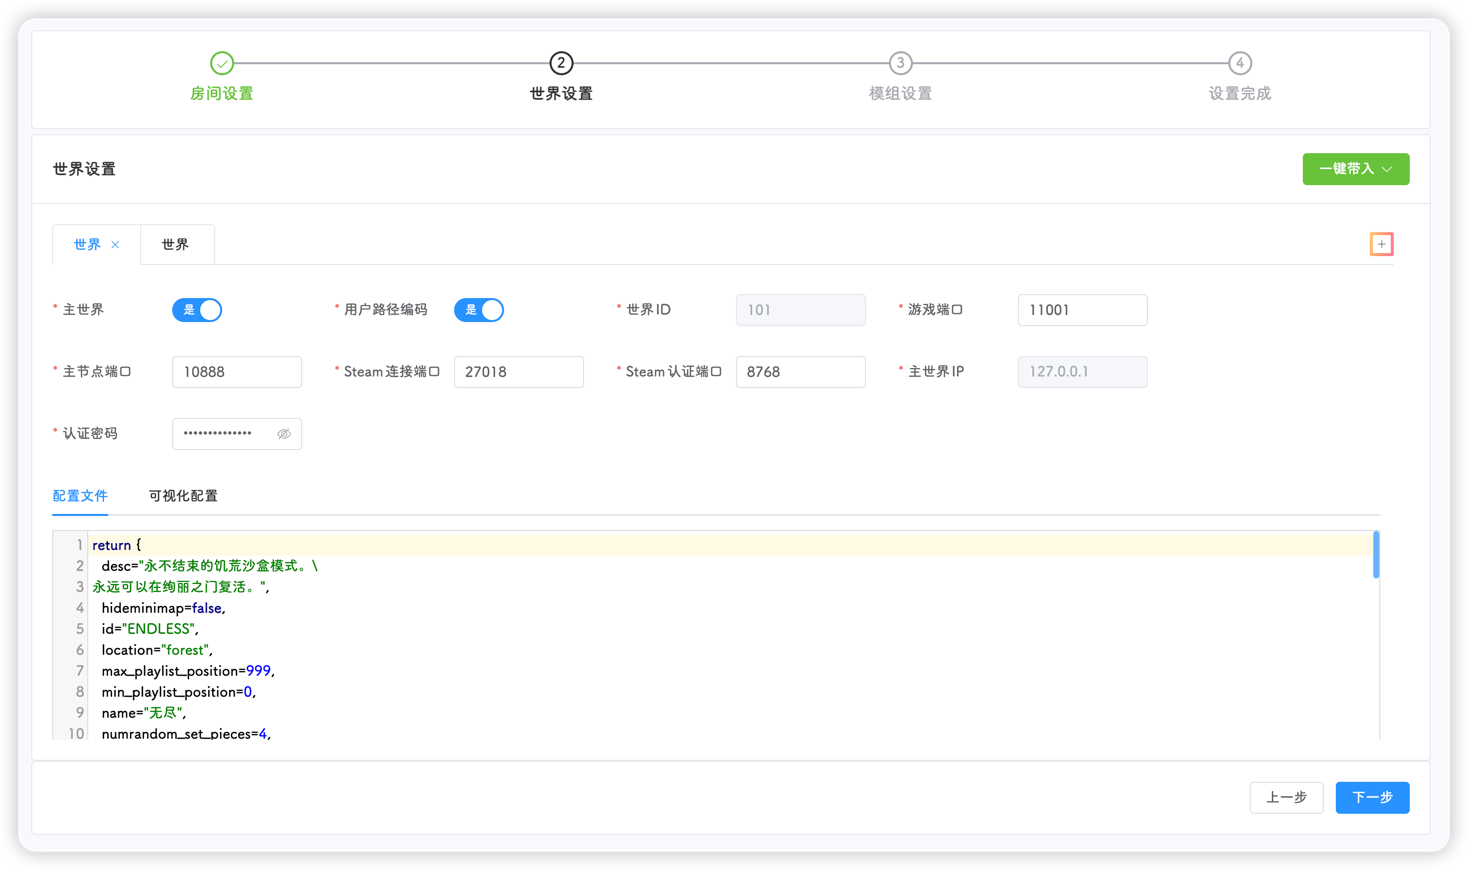Click the code editor vertical scrollbar
Viewport: 1468px width, 870px height.
tap(1376, 555)
